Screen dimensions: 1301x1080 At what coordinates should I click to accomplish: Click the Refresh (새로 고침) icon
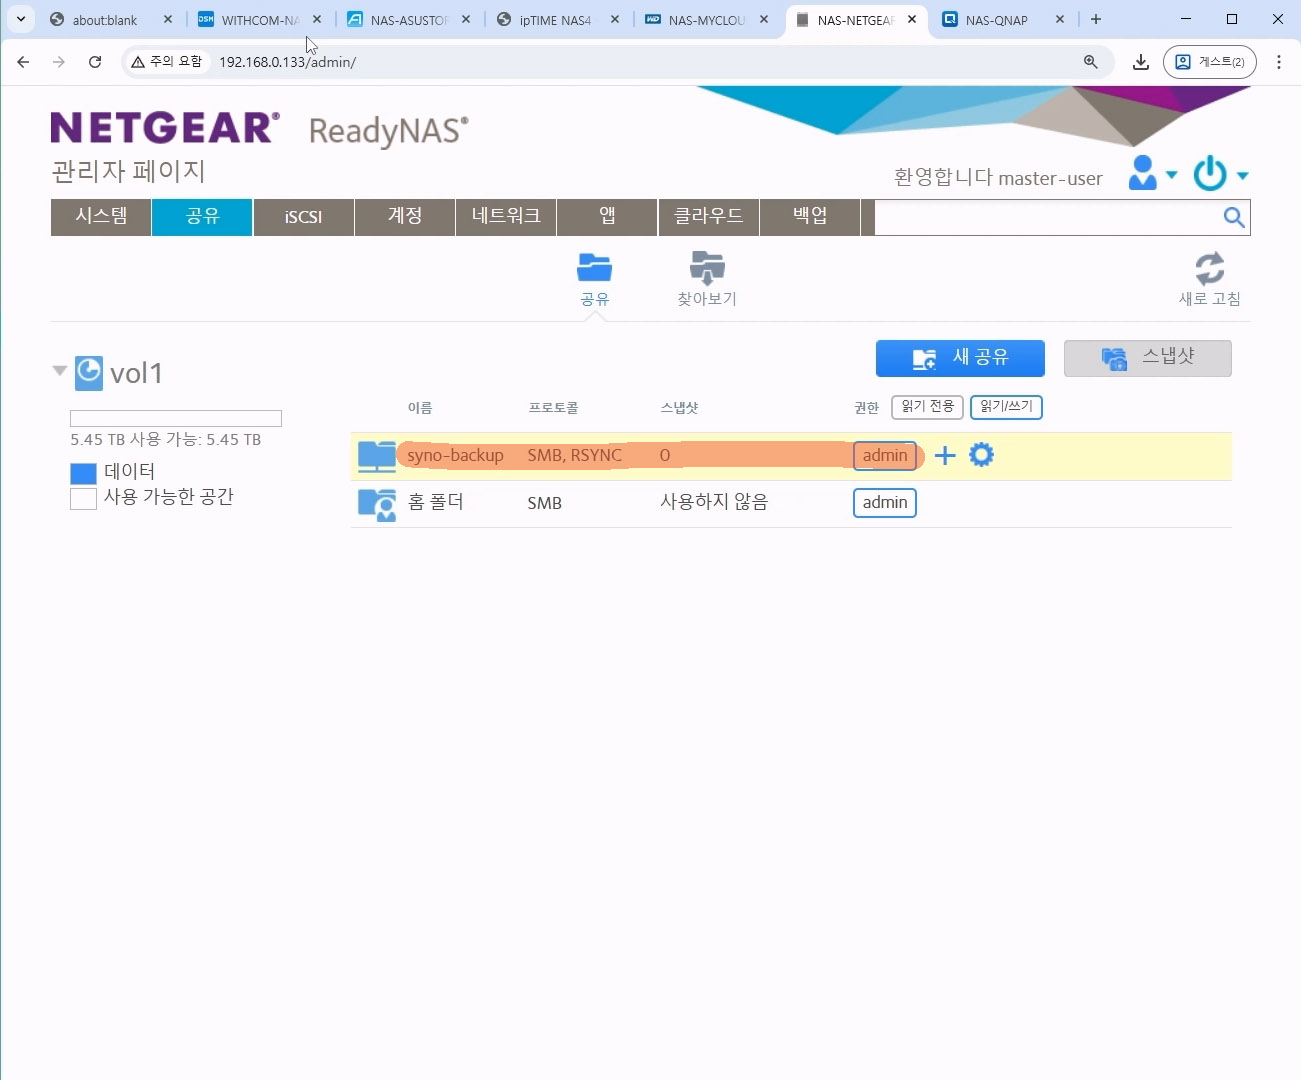1209,269
